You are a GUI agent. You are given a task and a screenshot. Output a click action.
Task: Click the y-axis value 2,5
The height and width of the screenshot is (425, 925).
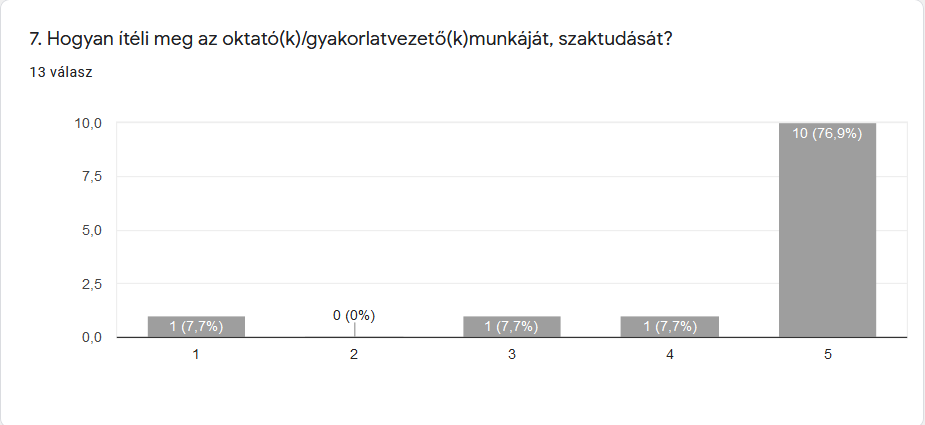point(91,284)
